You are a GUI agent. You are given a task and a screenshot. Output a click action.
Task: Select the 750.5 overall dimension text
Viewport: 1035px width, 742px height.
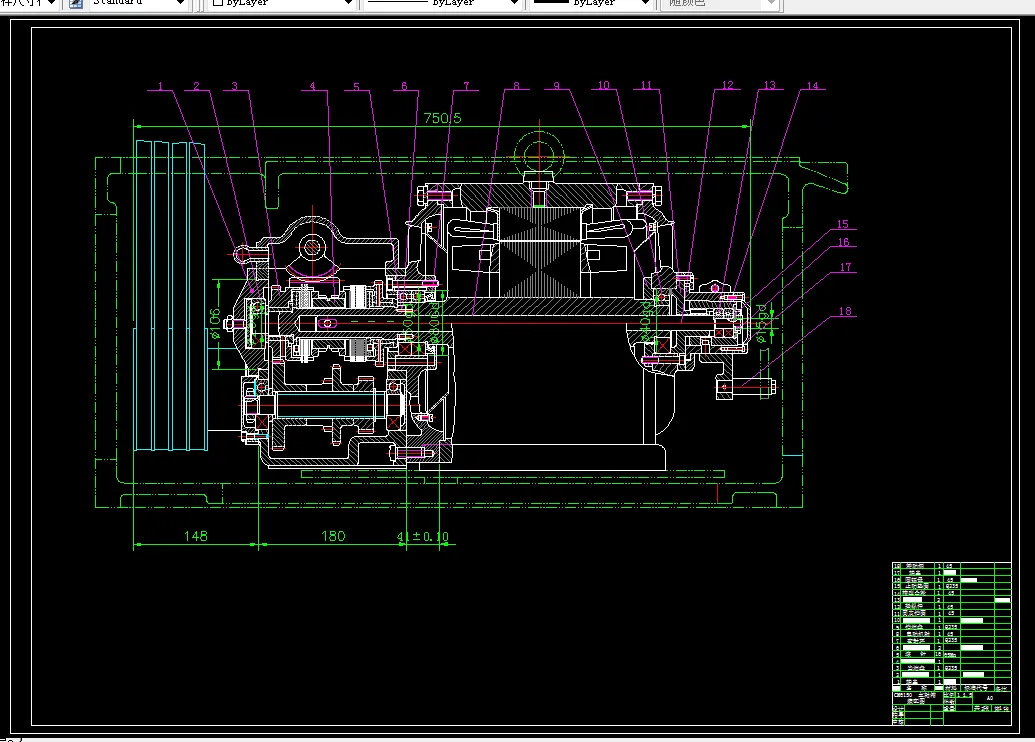(x=442, y=118)
